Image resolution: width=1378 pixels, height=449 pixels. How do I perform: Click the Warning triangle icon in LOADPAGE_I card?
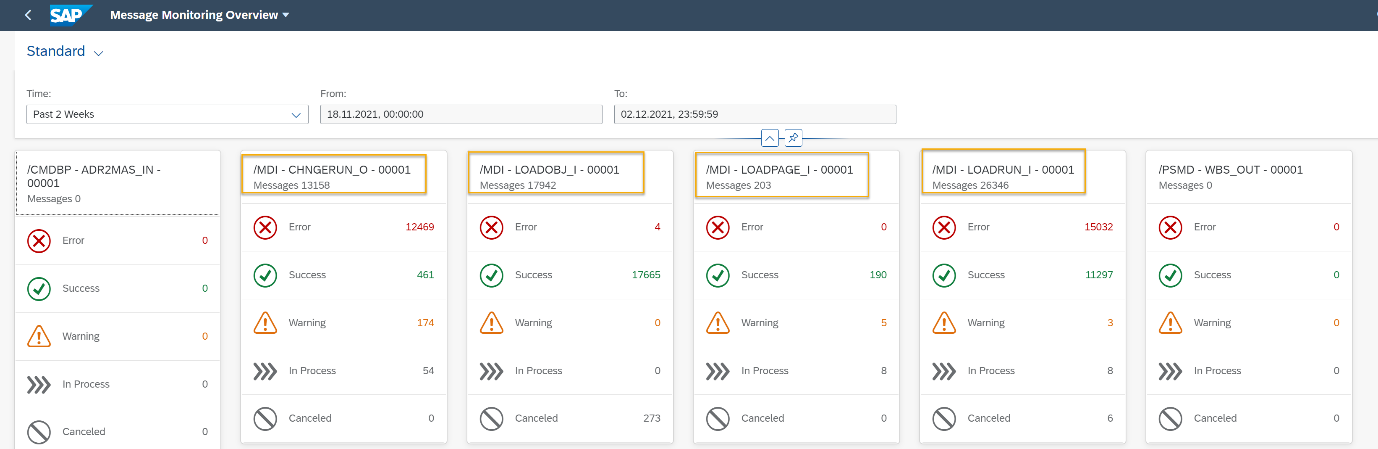(x=717, y=323)
